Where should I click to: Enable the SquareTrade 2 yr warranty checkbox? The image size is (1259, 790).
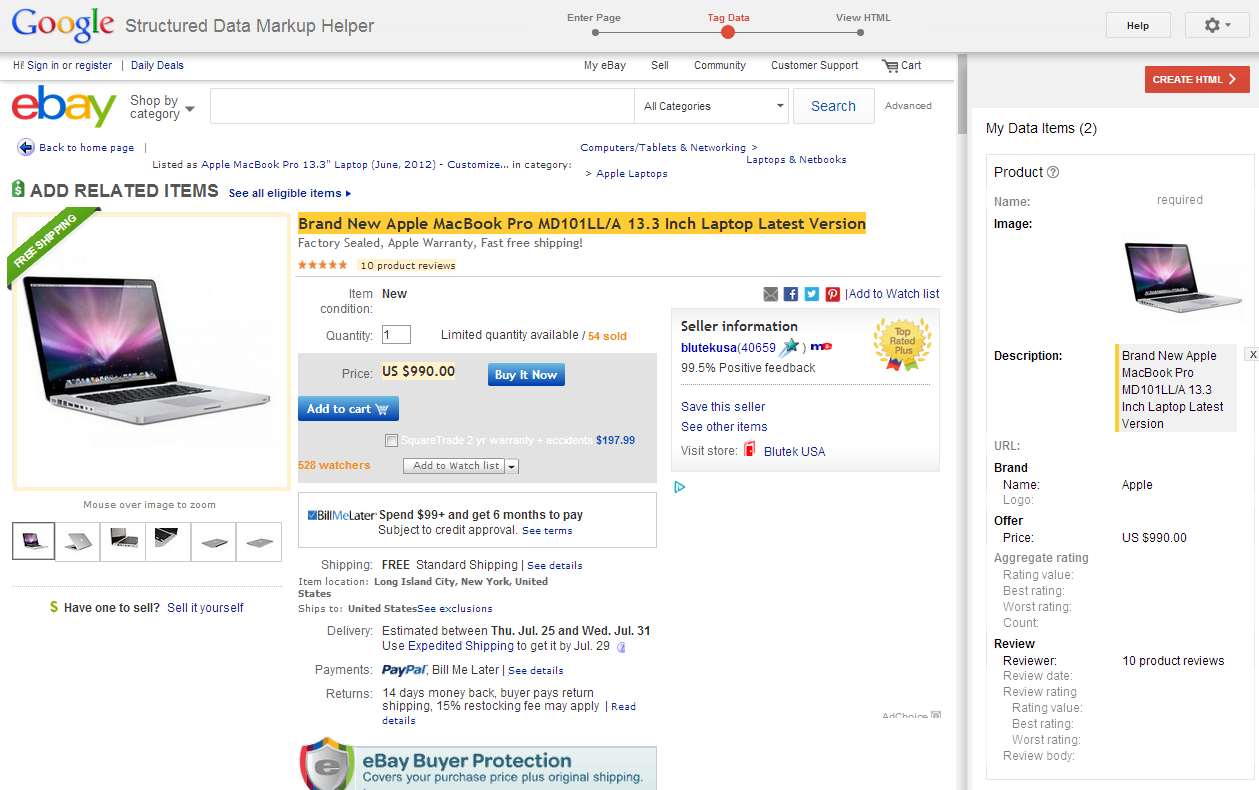[391, 440]
